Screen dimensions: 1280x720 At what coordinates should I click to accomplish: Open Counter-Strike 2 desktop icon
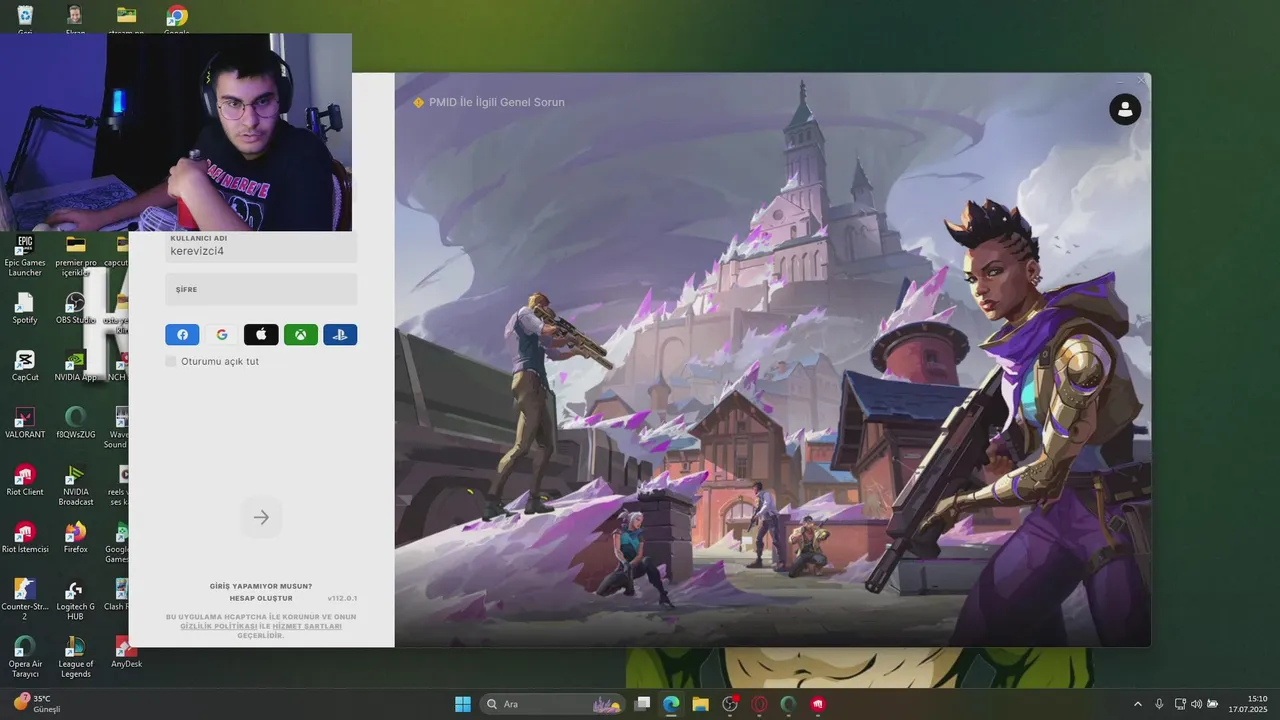point(25,600)
